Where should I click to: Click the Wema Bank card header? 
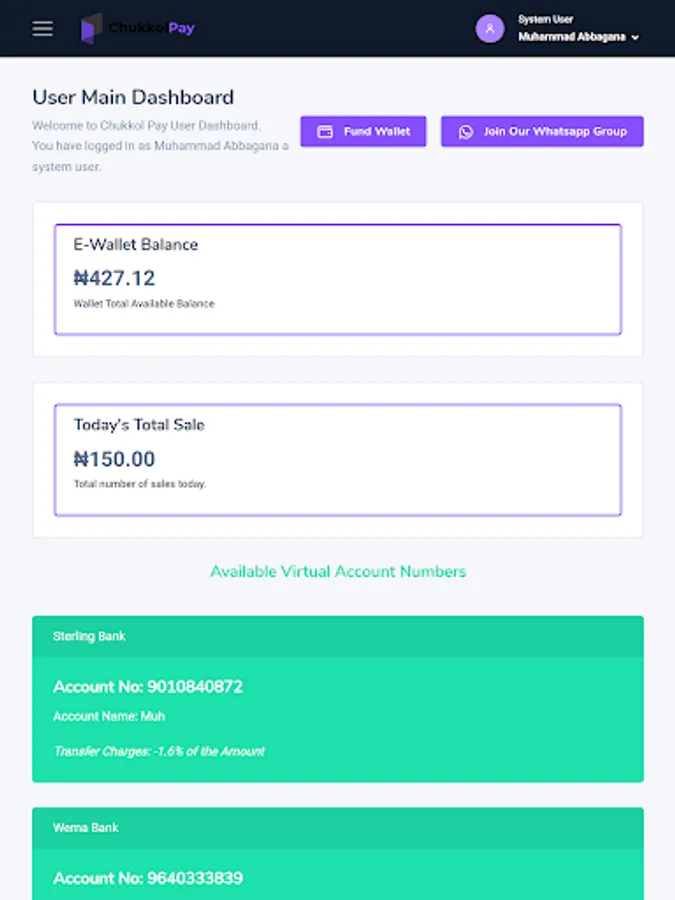click(337, 828)
